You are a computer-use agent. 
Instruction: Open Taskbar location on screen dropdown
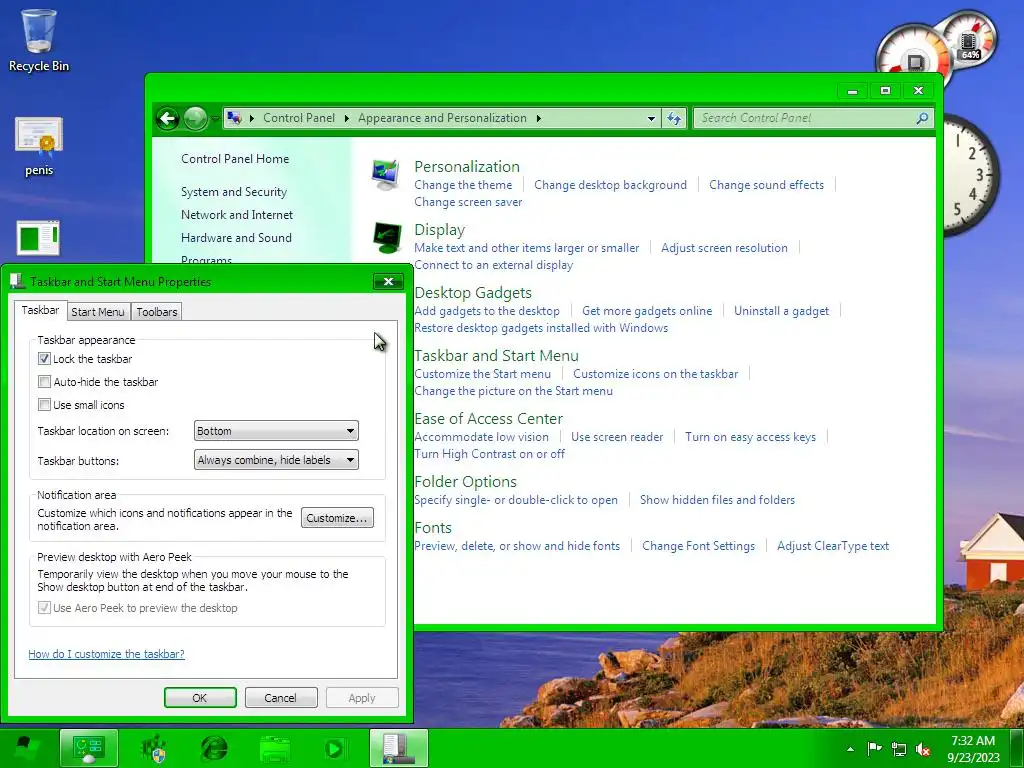(276, 431)
